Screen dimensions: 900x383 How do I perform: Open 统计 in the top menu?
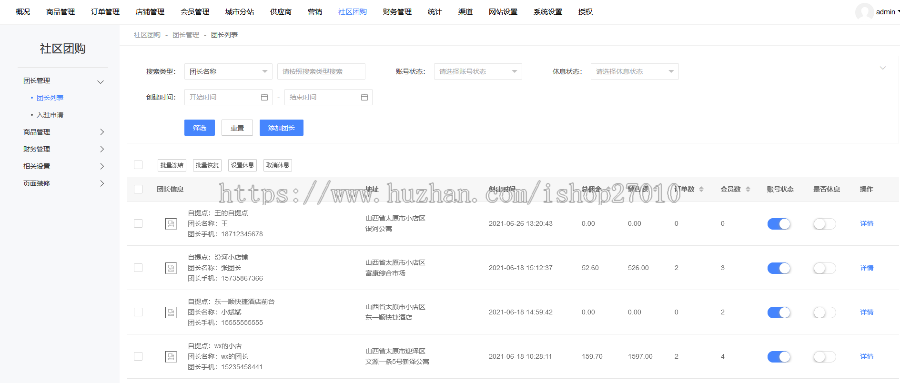[435, 11]
